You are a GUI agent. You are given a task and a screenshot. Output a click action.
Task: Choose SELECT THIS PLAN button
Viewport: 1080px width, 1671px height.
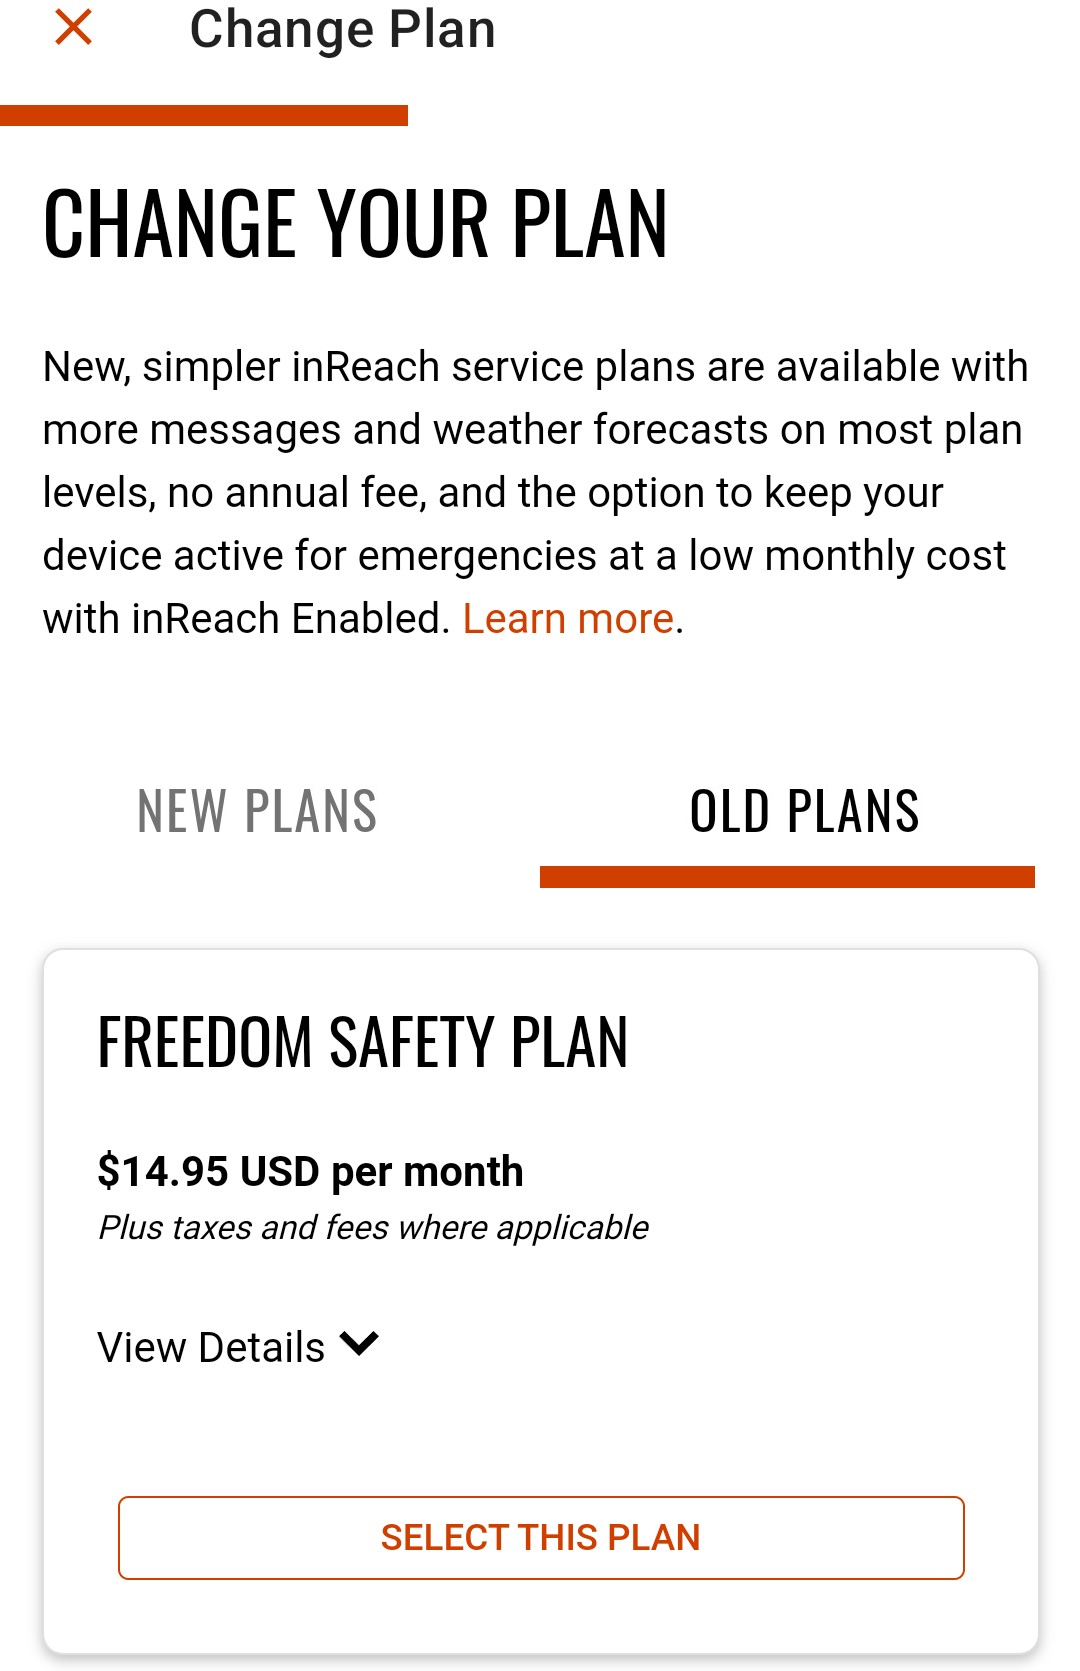tap(541, 1538)
